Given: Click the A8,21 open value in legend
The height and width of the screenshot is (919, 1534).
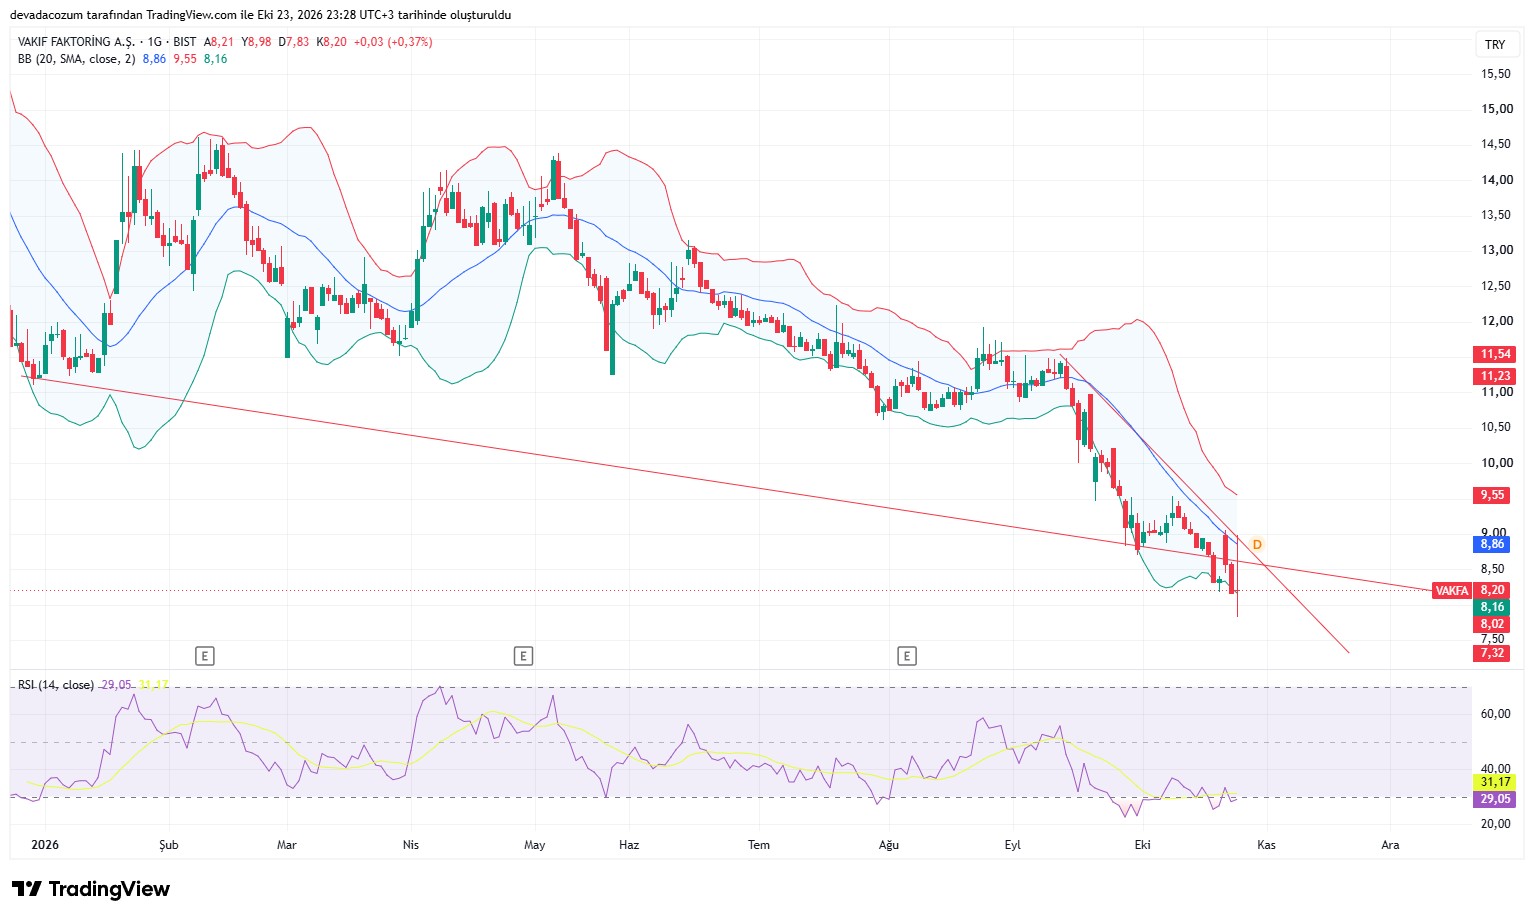Looking at the screenshot, I should [219, 42].
